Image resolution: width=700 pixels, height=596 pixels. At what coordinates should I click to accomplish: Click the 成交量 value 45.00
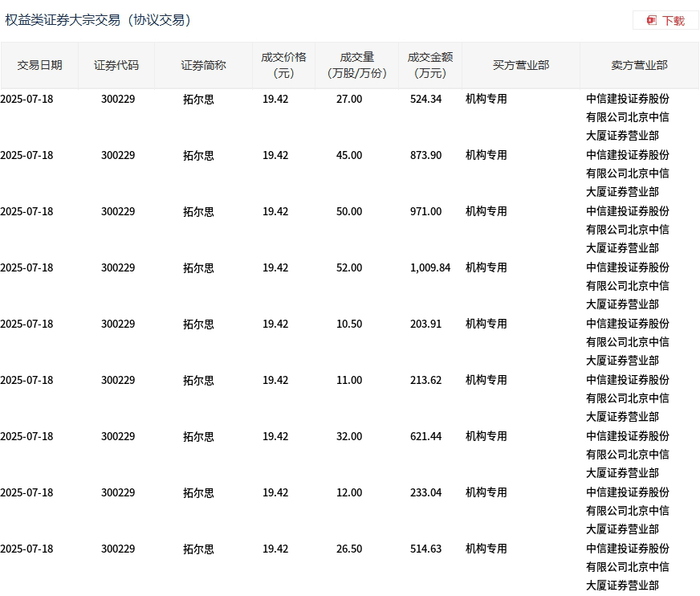[x=349, y=155]
